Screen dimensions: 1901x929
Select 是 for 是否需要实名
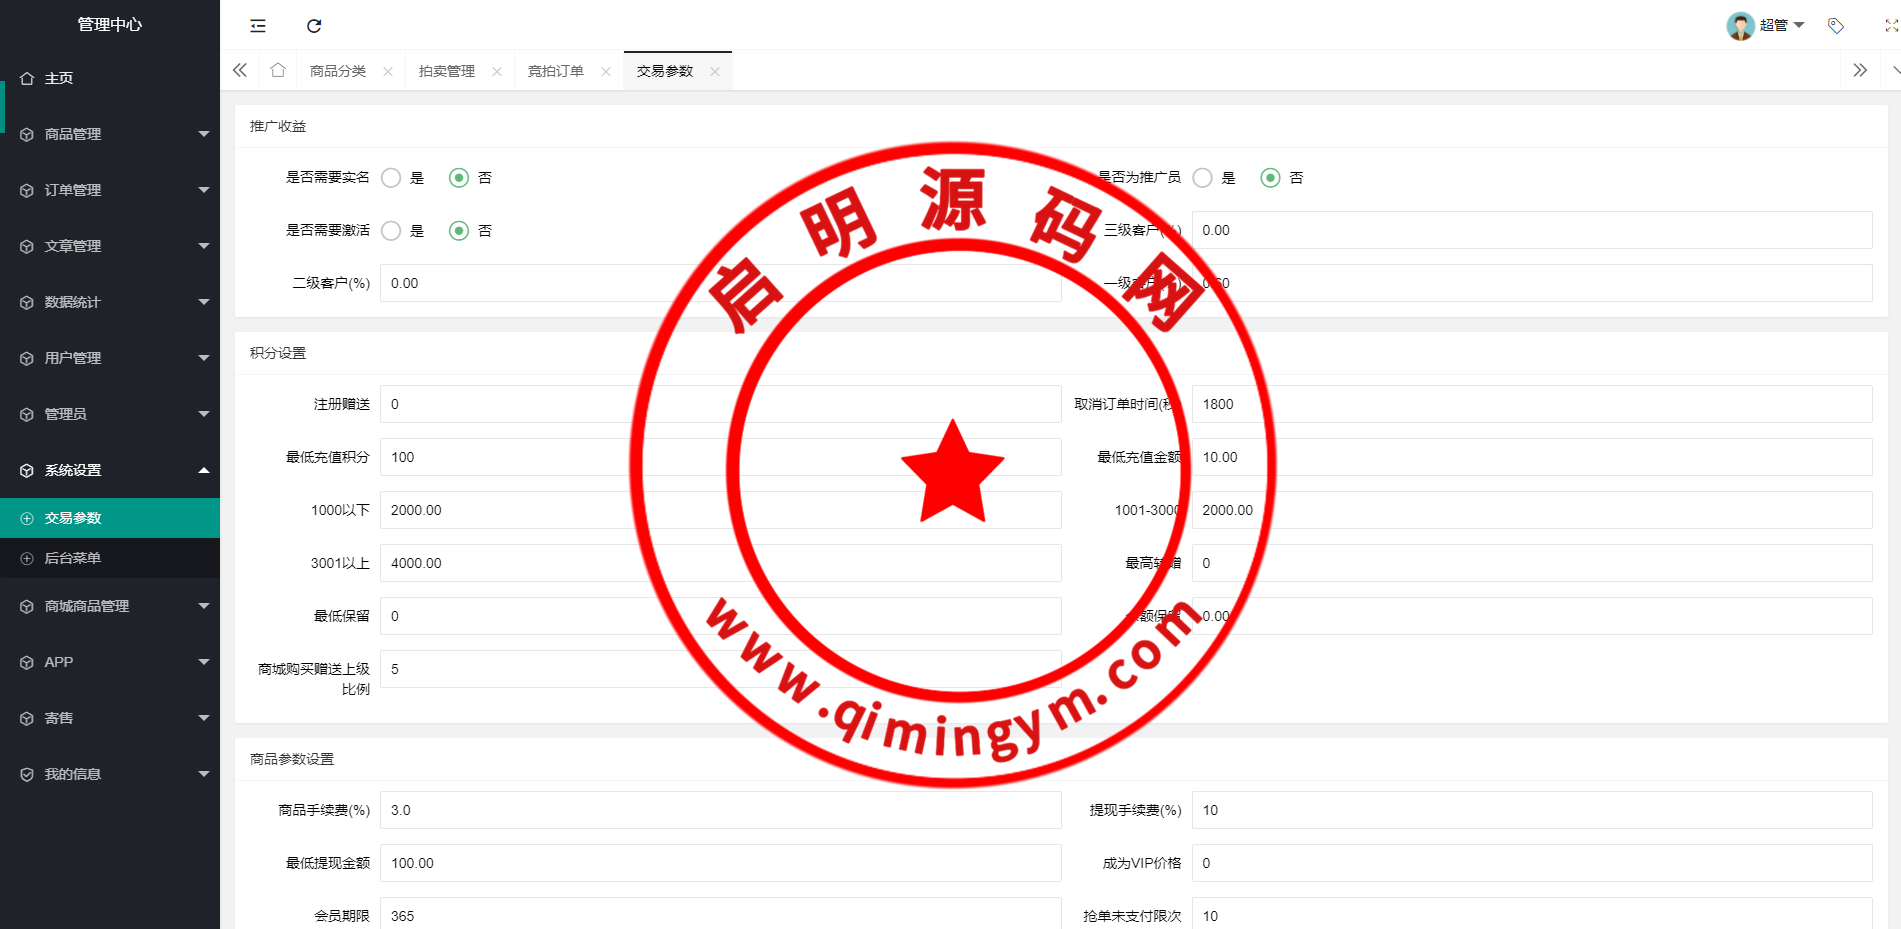coord(392,178)
